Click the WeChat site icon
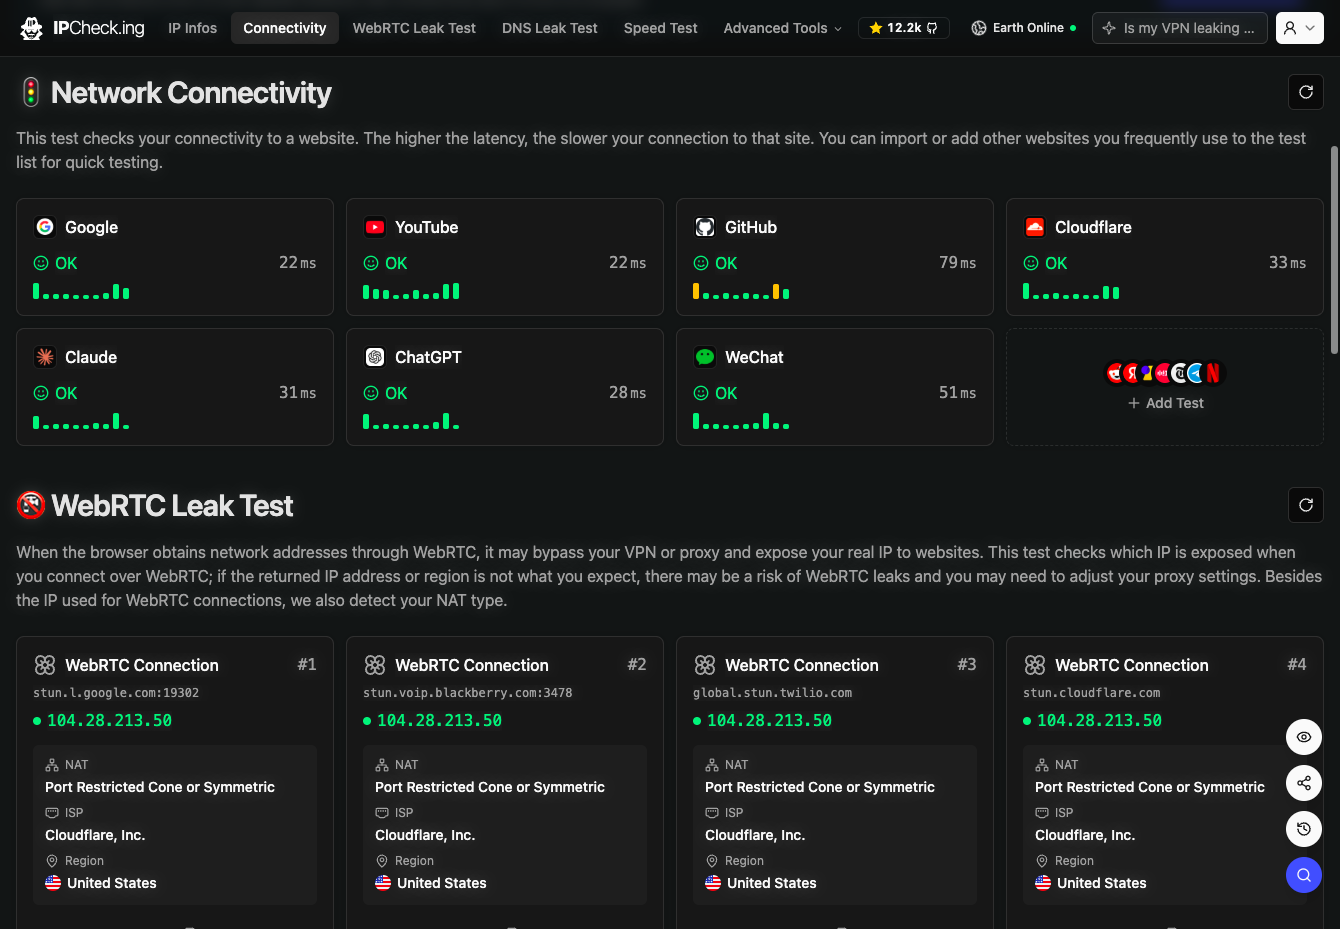Viewport: 1340px width, 929px height. tap(705, 357)
